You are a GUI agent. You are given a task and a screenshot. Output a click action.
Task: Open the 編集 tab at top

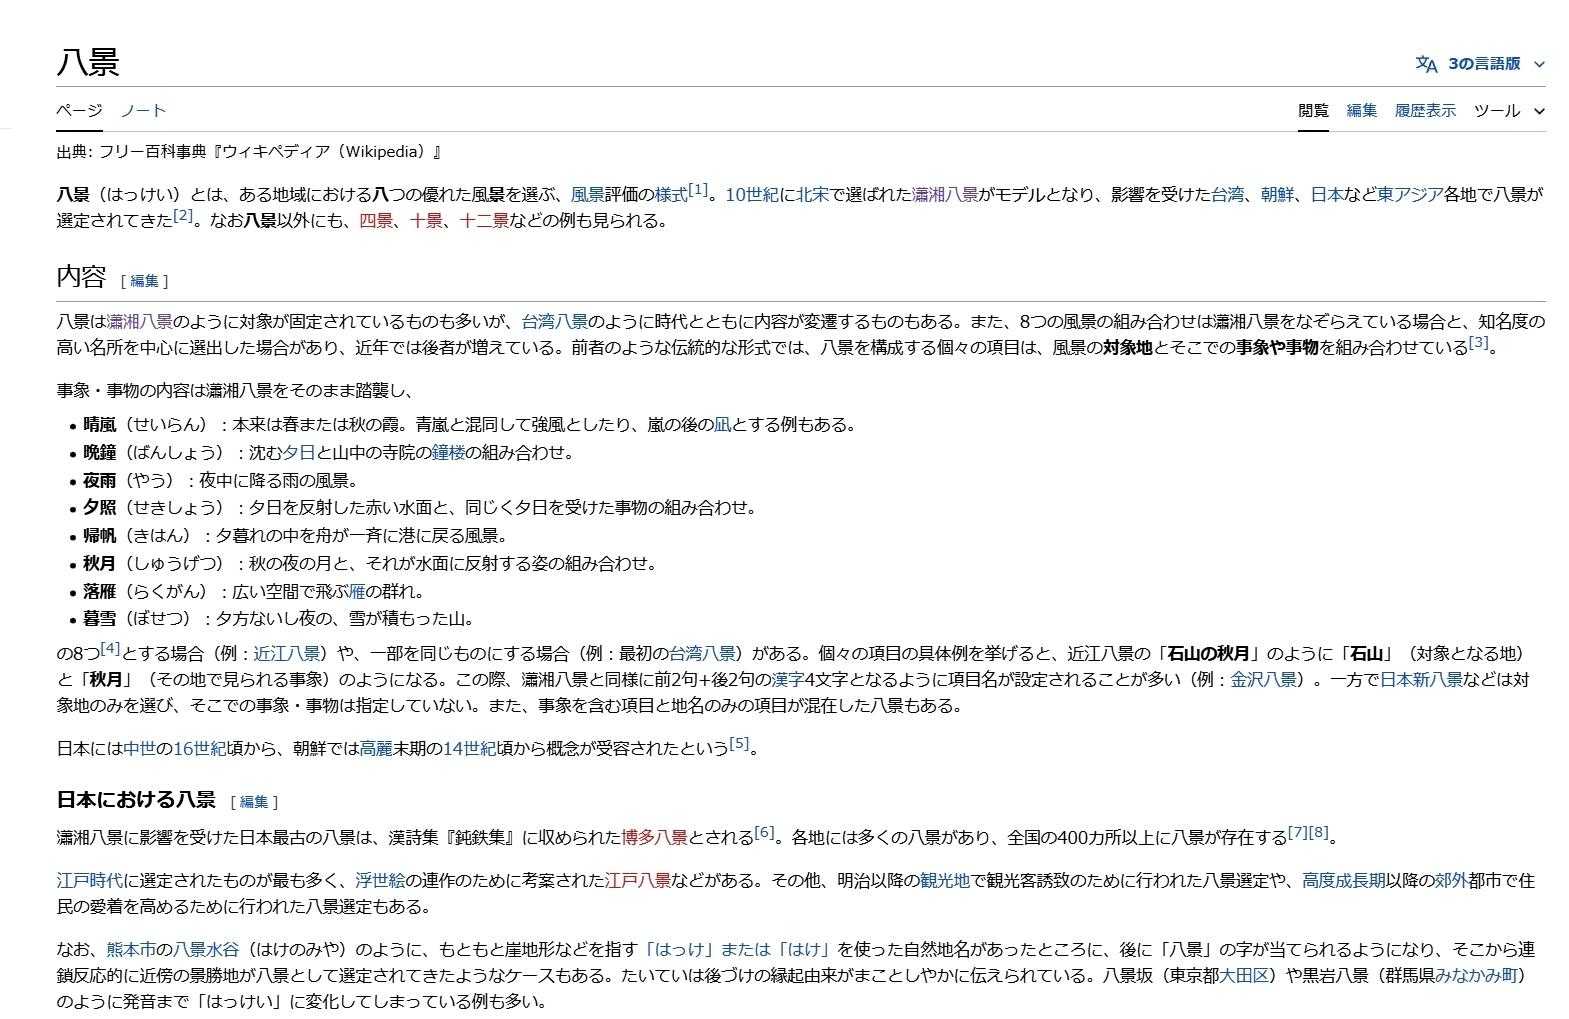click(1361, 111)
